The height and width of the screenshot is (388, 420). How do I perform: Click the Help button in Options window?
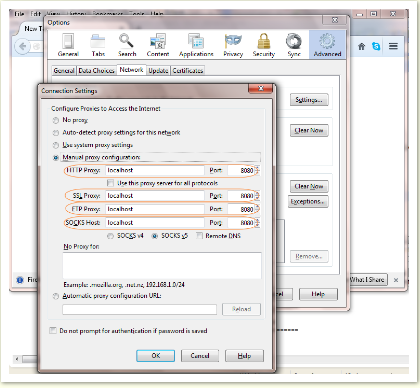[x=318, y=294]
